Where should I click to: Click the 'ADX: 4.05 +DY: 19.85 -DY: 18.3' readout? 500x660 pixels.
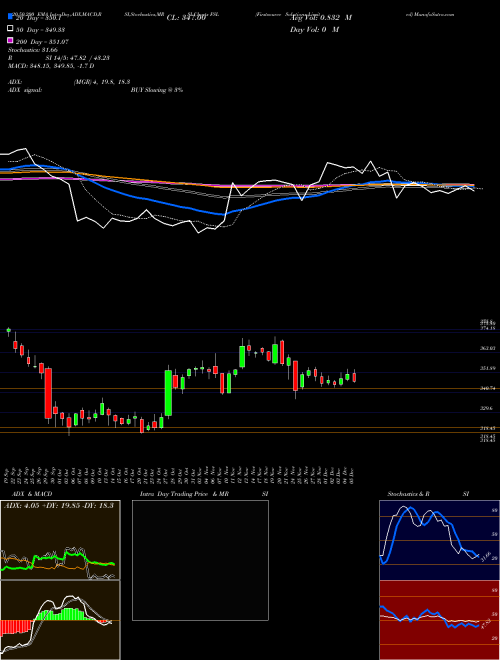click(59, 505)
